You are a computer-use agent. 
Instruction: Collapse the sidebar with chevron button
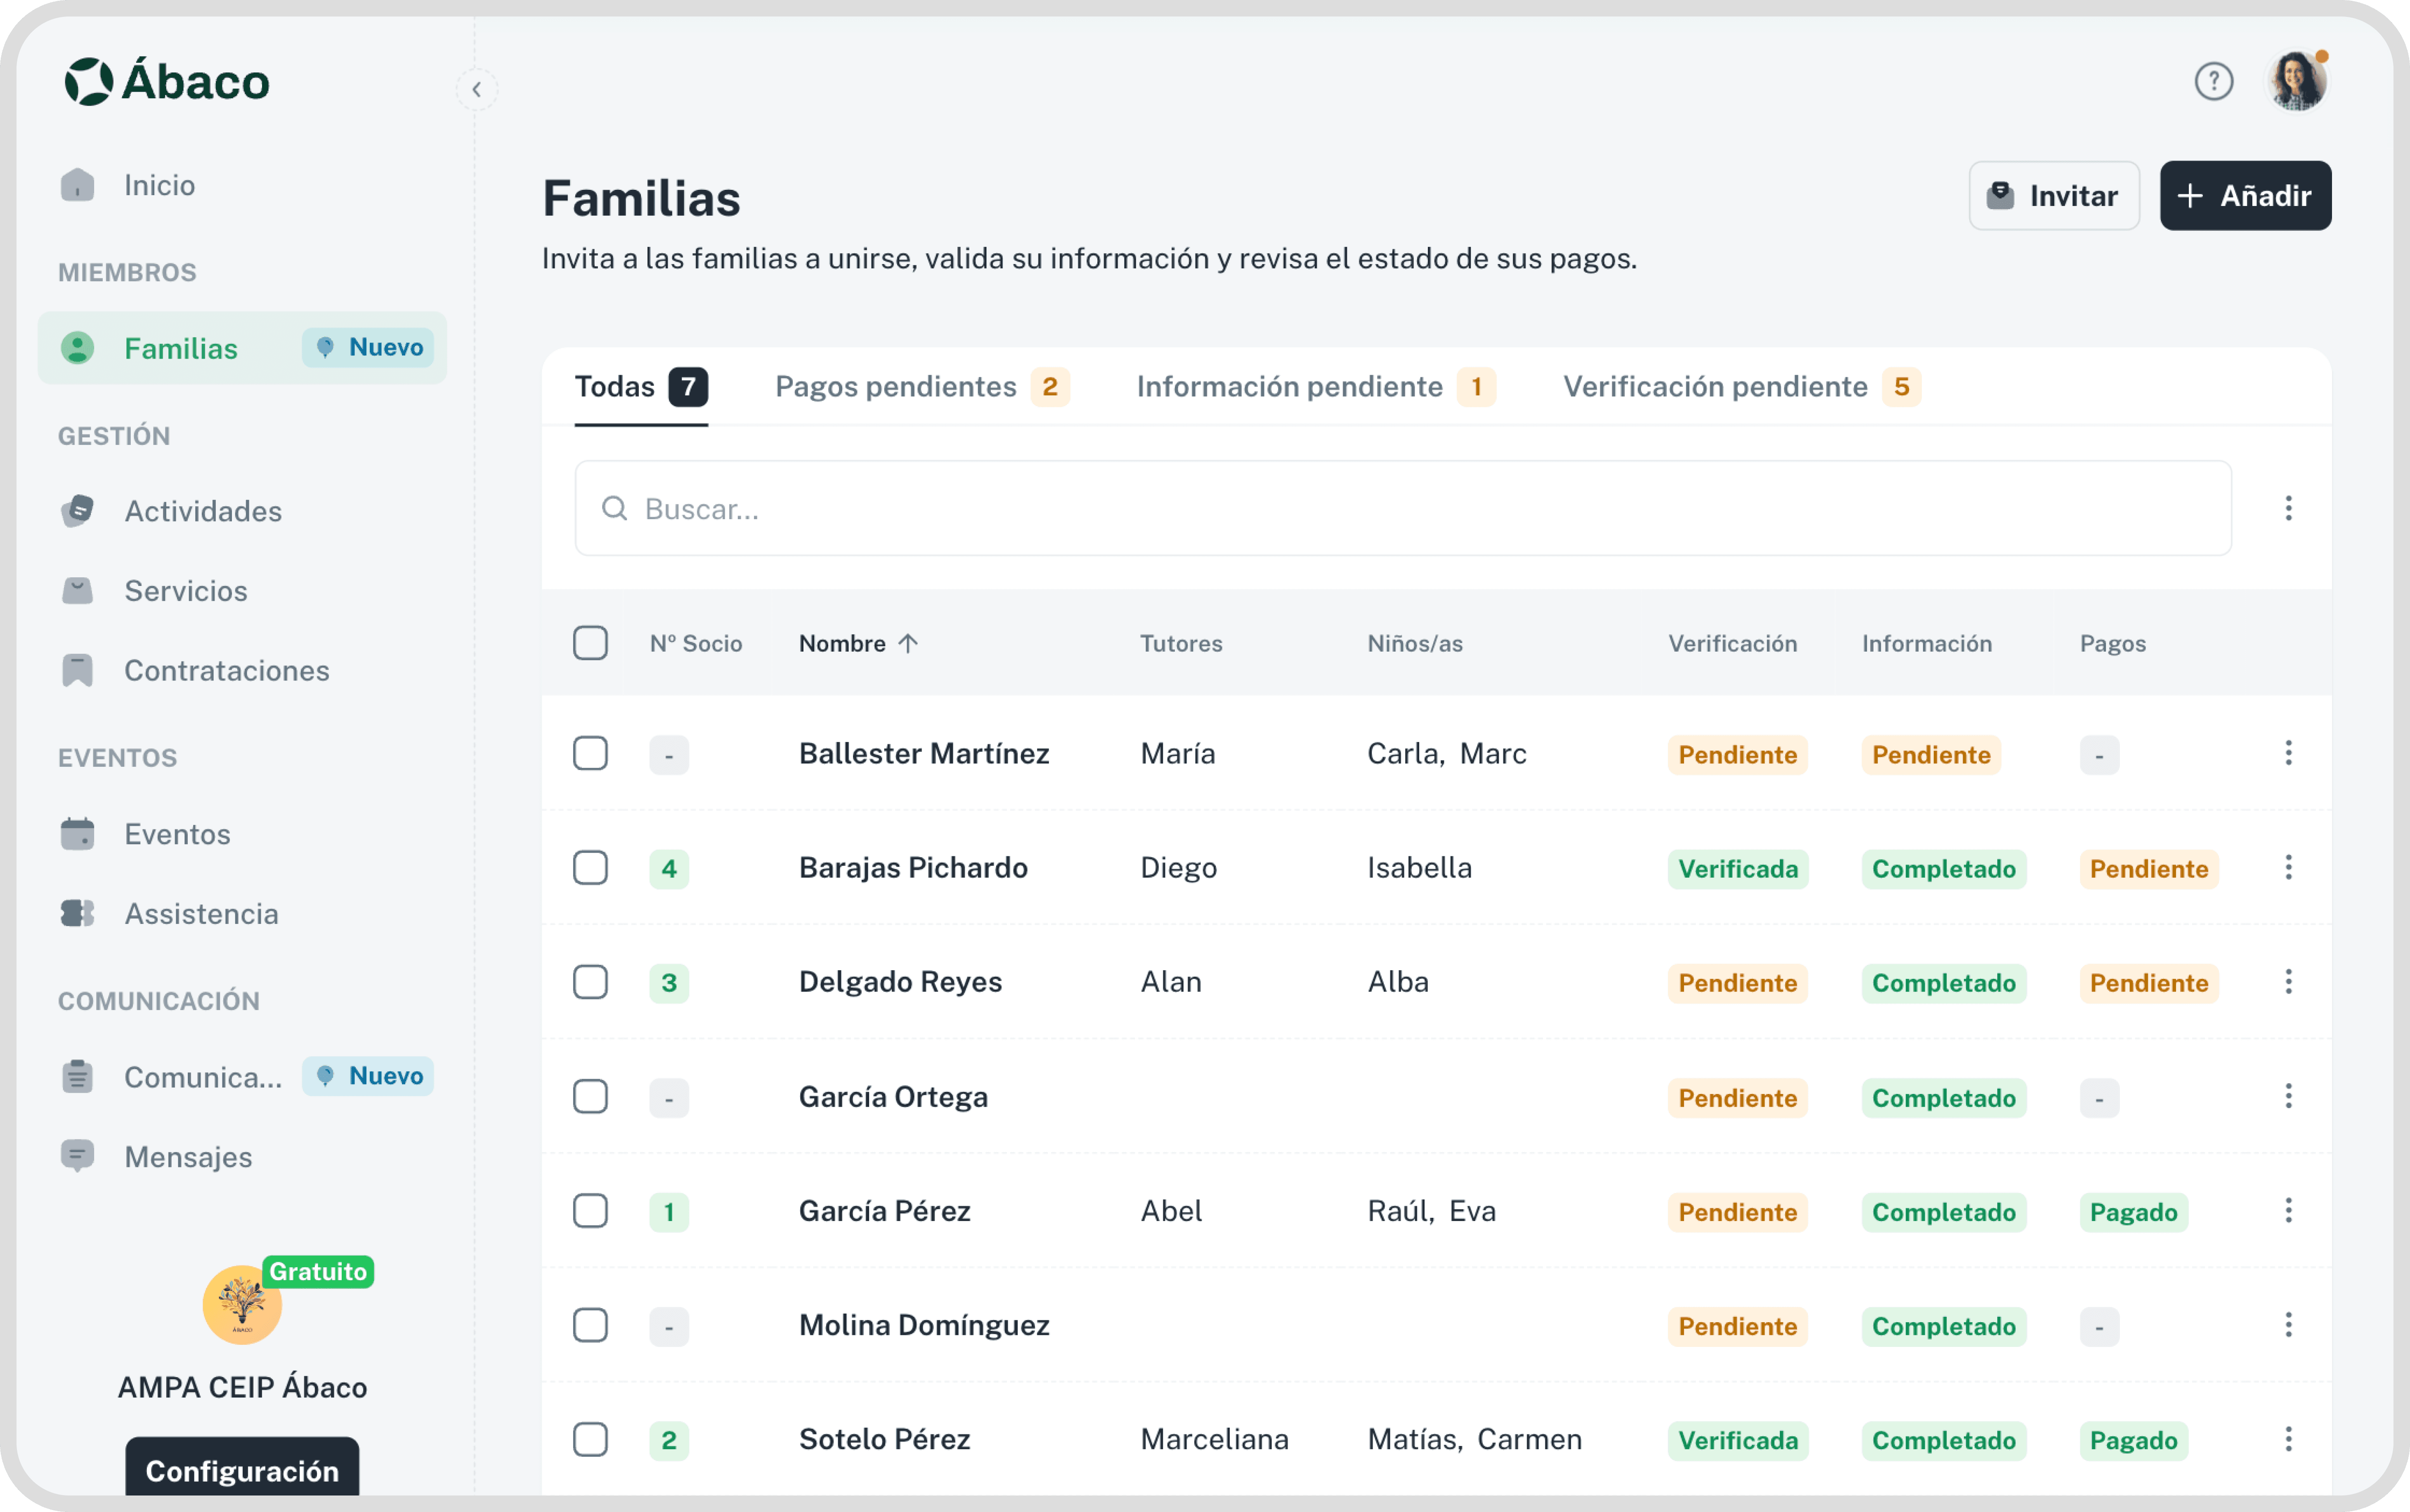click(x=477, y=89)
